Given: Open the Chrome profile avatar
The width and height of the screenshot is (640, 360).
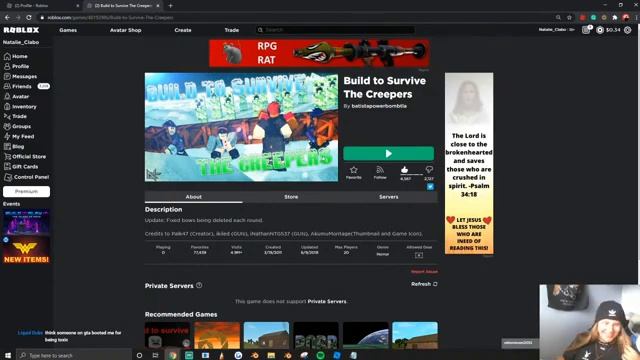Looking at the screenshot, I should pyautogui.click(x=626, y=18).
